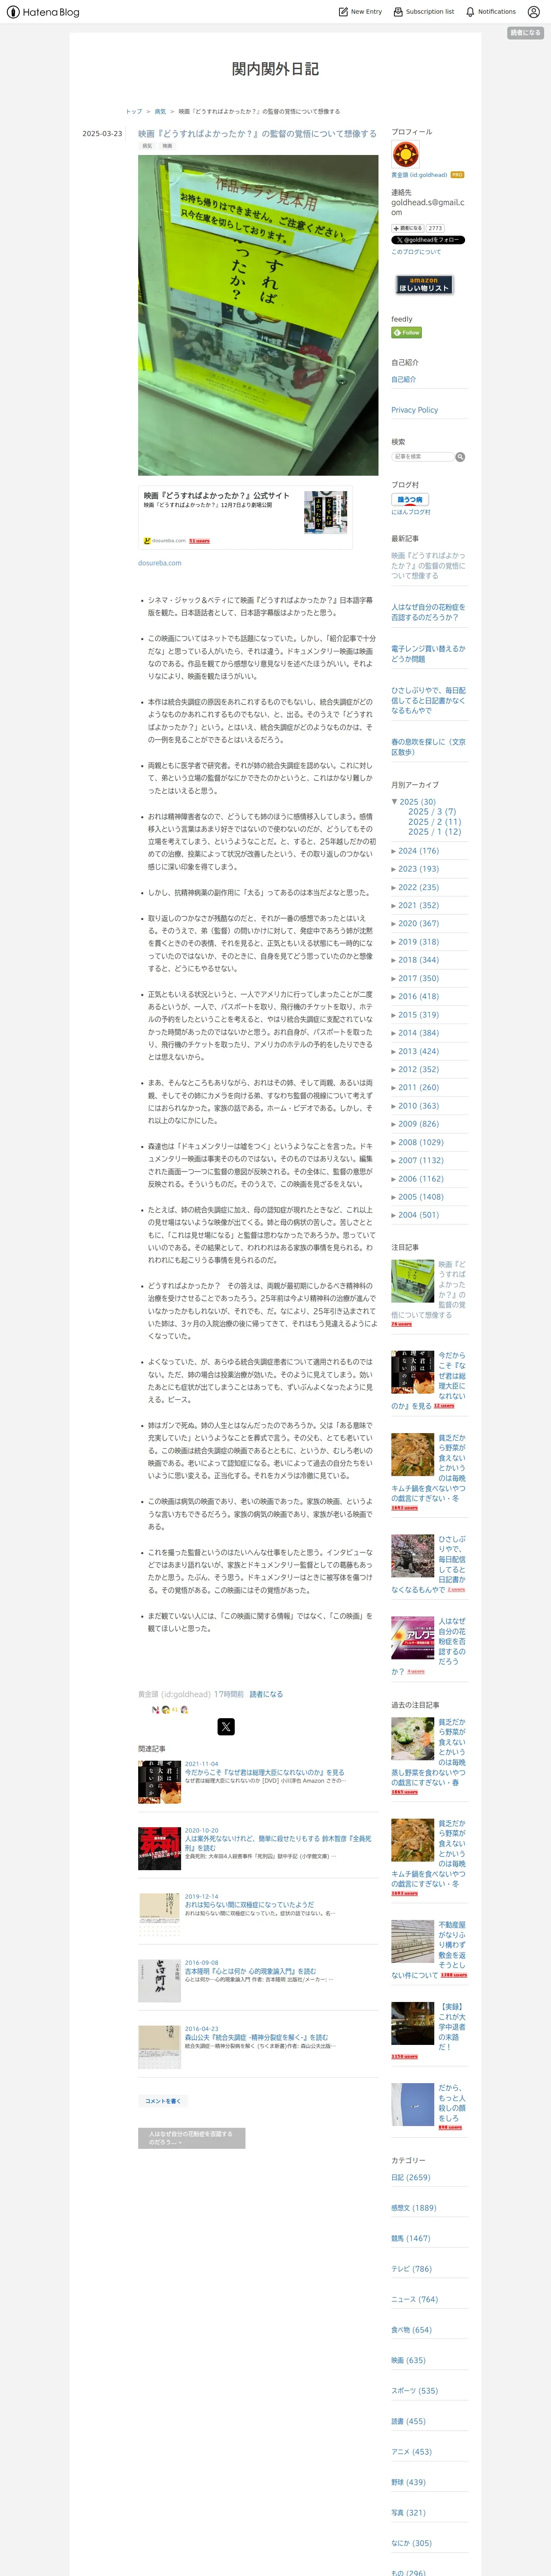This screenshot has height=2576, width=551.
Task: Open the user account avatar menu
Action: pyautogui.click(x=533, y=12)
